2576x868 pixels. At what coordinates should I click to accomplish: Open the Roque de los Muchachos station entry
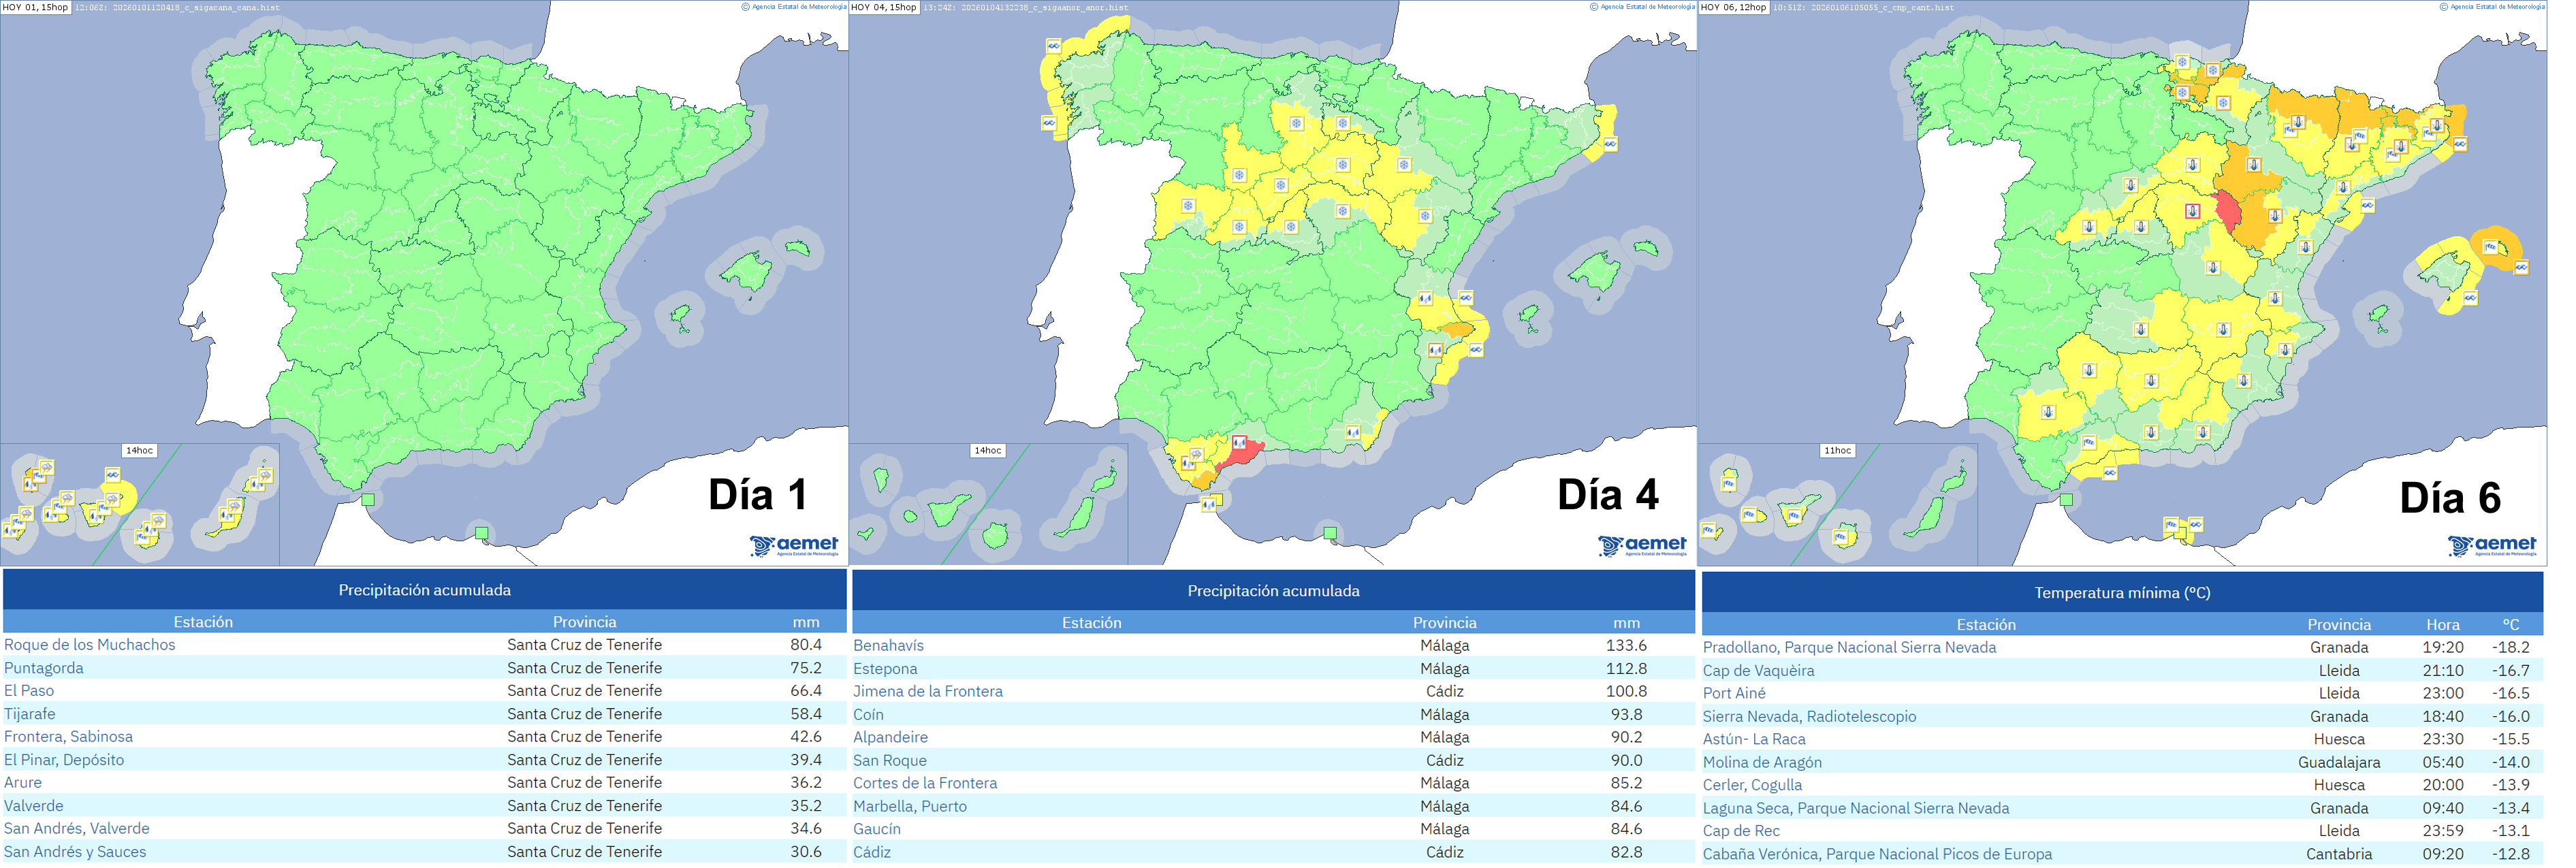click(88, 645)
